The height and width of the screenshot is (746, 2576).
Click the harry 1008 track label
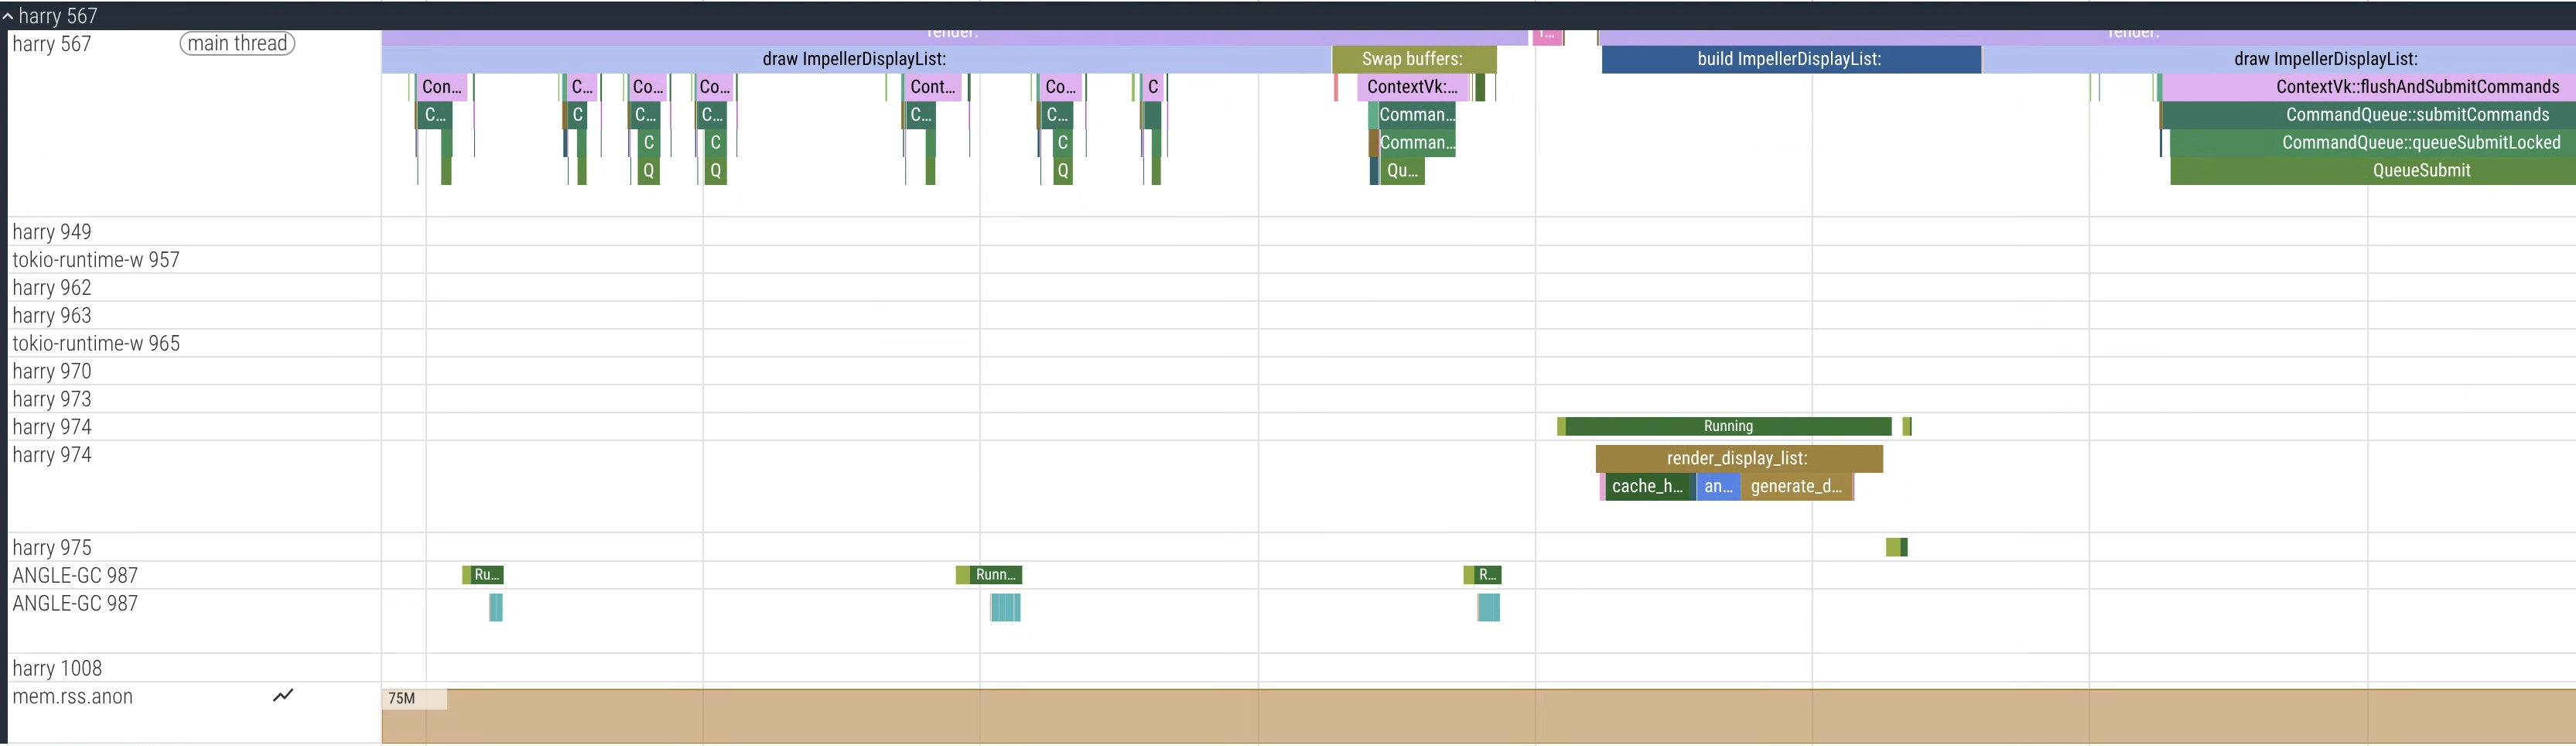[57, 669]
